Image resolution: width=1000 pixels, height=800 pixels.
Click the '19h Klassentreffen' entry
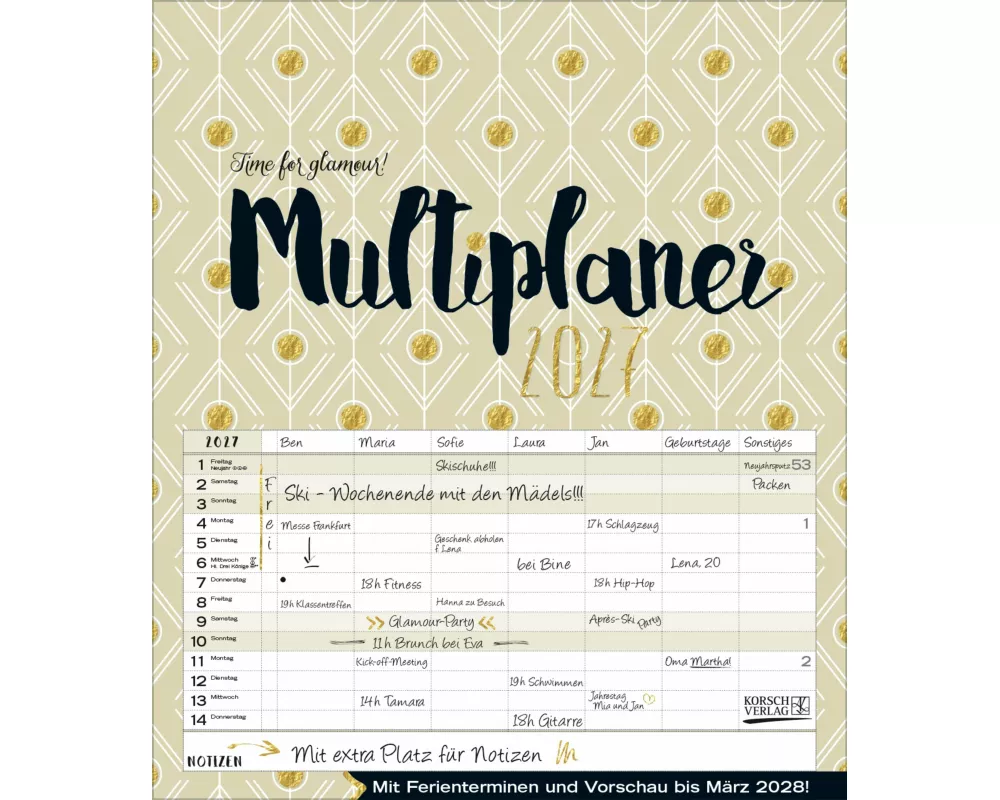click(316, 604)
